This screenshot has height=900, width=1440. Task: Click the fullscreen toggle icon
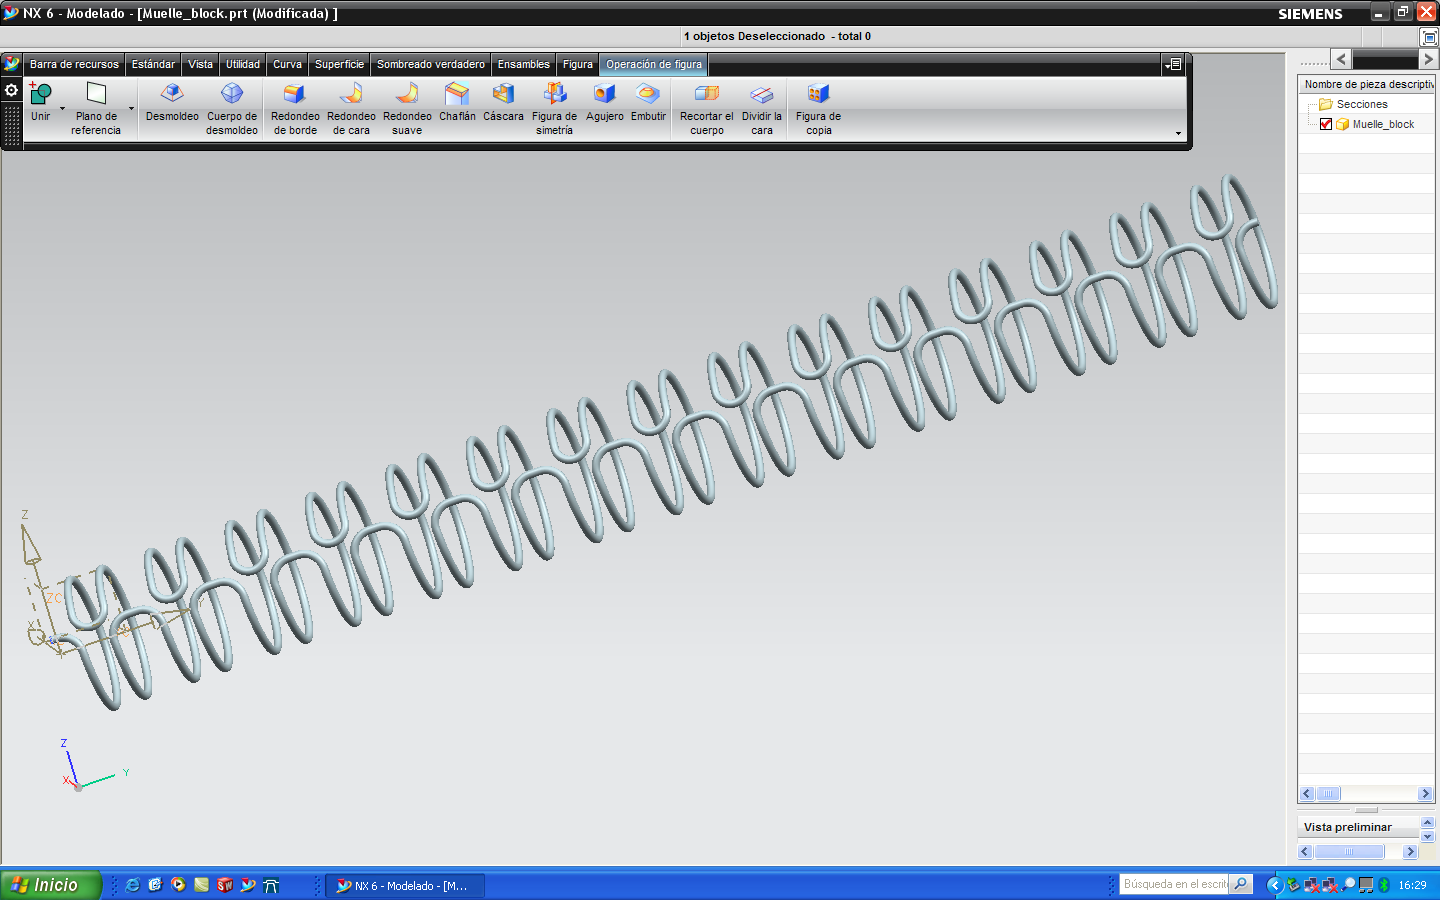(1429, 37)
